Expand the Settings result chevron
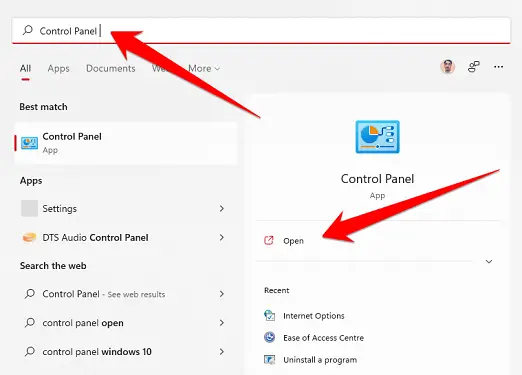 (222, 209)
